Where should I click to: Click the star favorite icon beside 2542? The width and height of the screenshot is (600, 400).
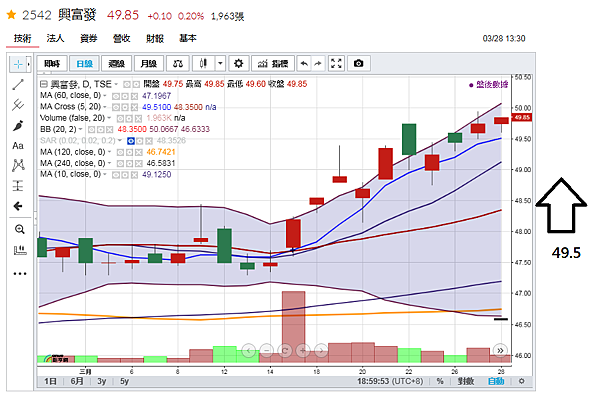click(11, 15)
